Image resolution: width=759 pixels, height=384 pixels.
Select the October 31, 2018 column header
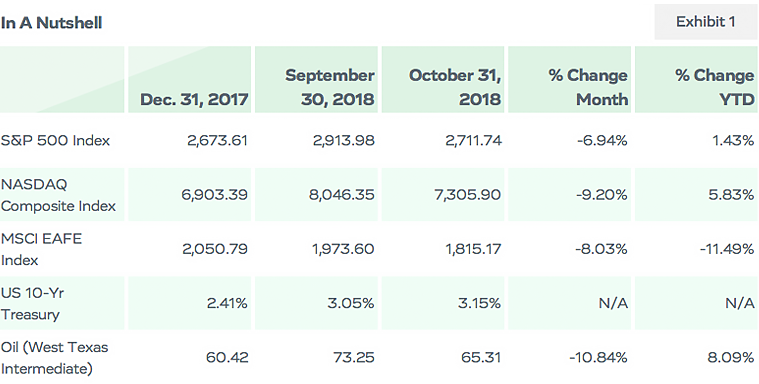click(455, 87)
